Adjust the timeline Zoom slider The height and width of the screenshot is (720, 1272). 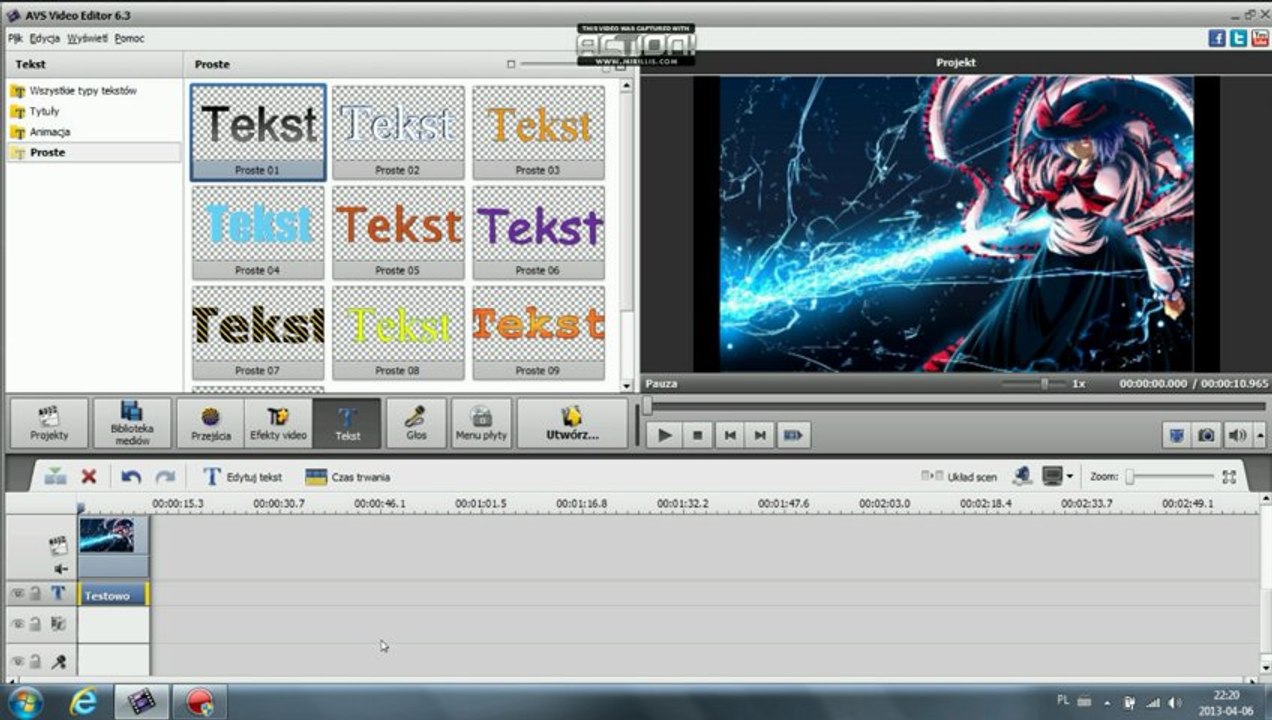[x=1129, y=477]
